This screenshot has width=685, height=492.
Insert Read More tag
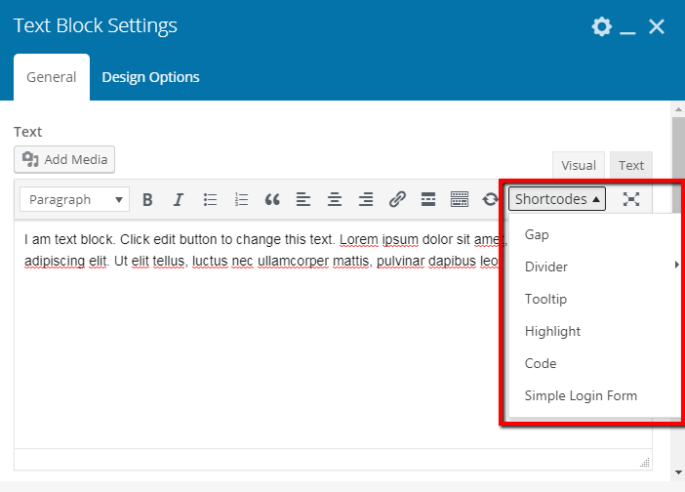428,200
